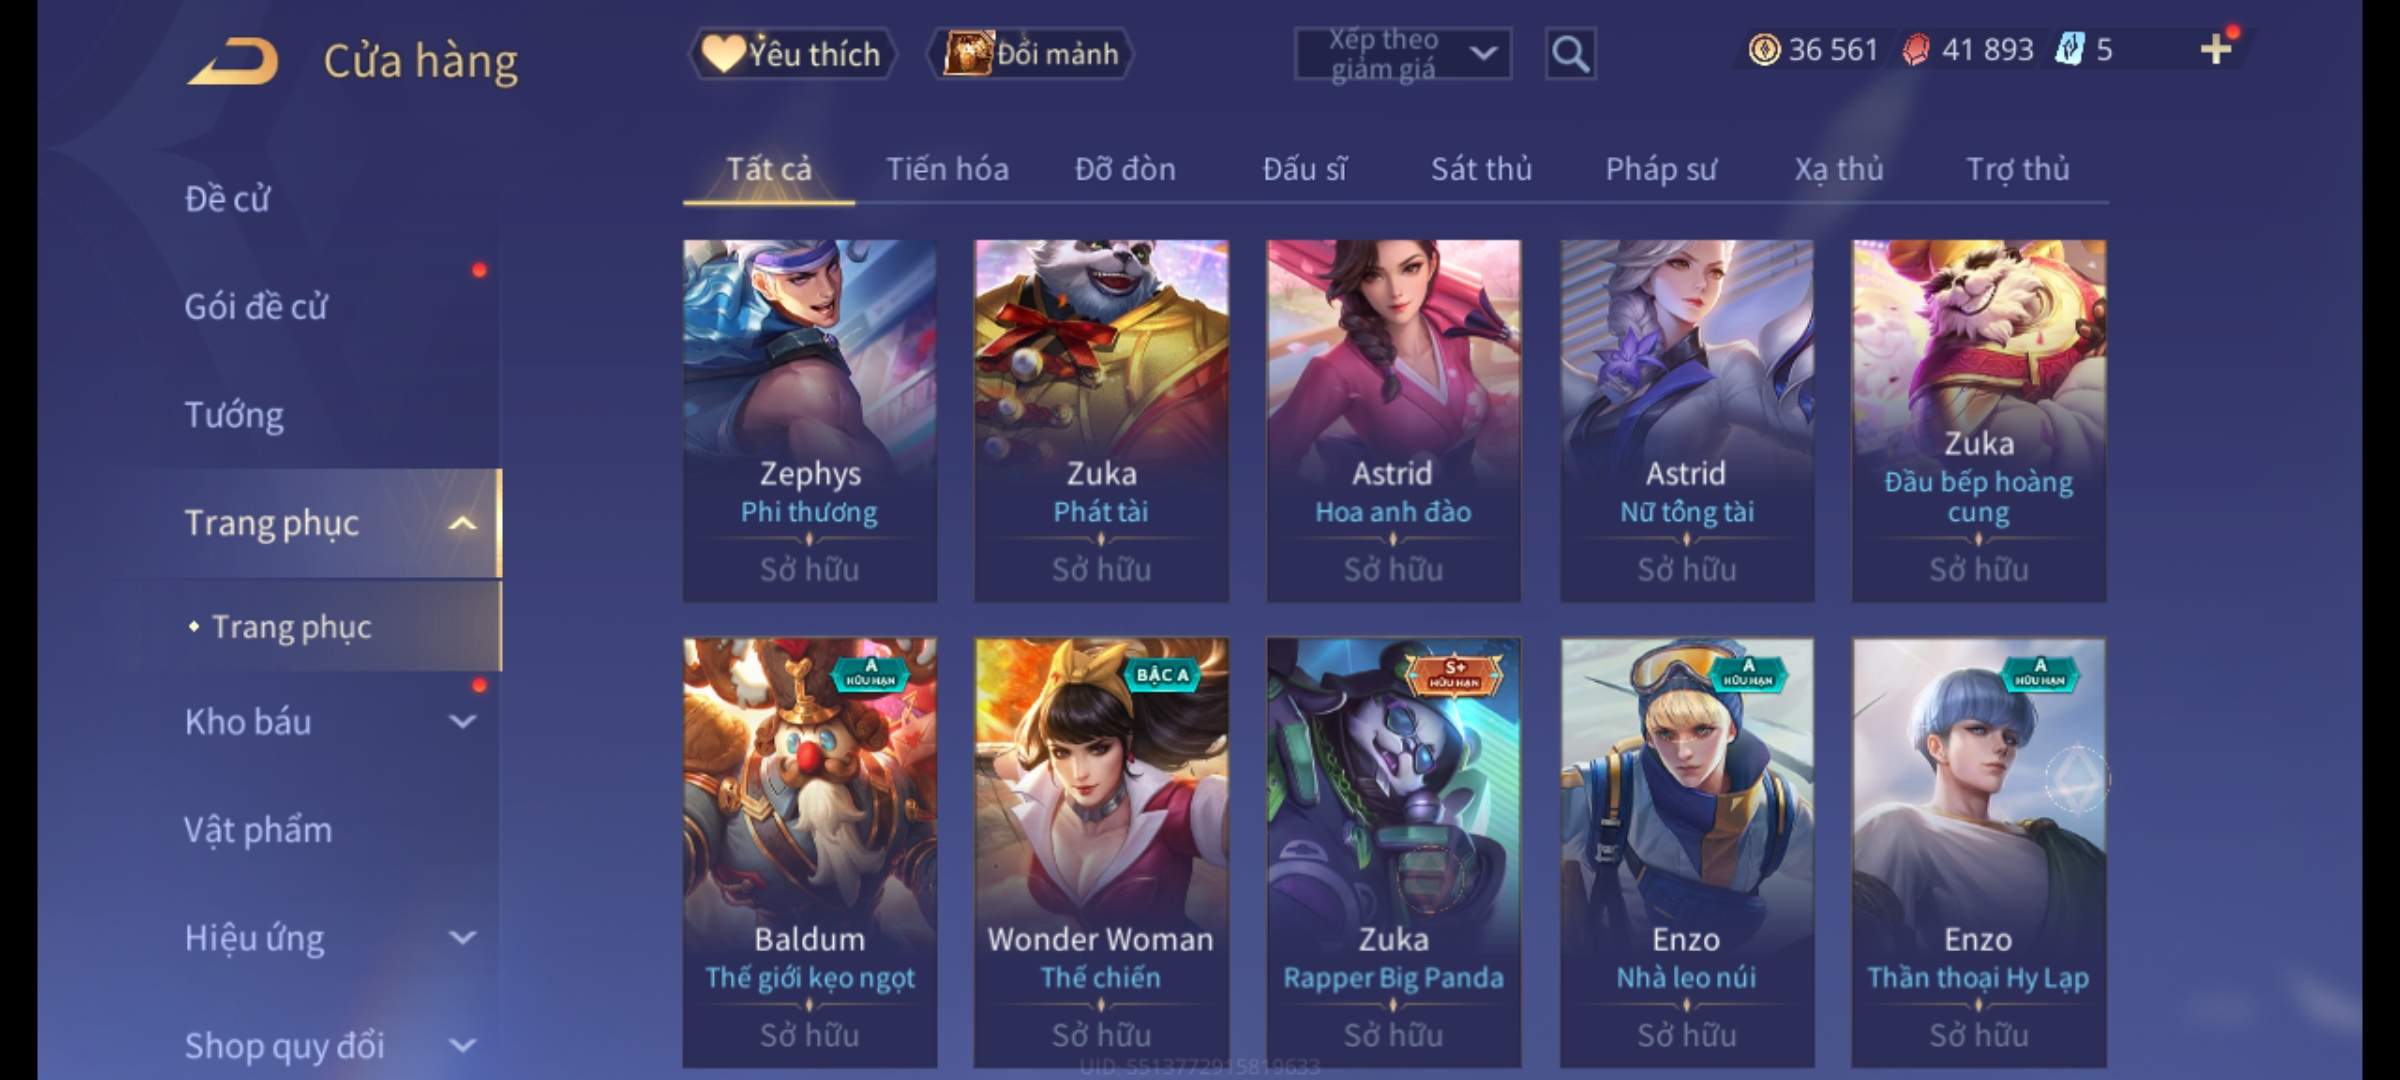
Task: Open the Gói đề cử menu item
Action: tap(256, 306)
